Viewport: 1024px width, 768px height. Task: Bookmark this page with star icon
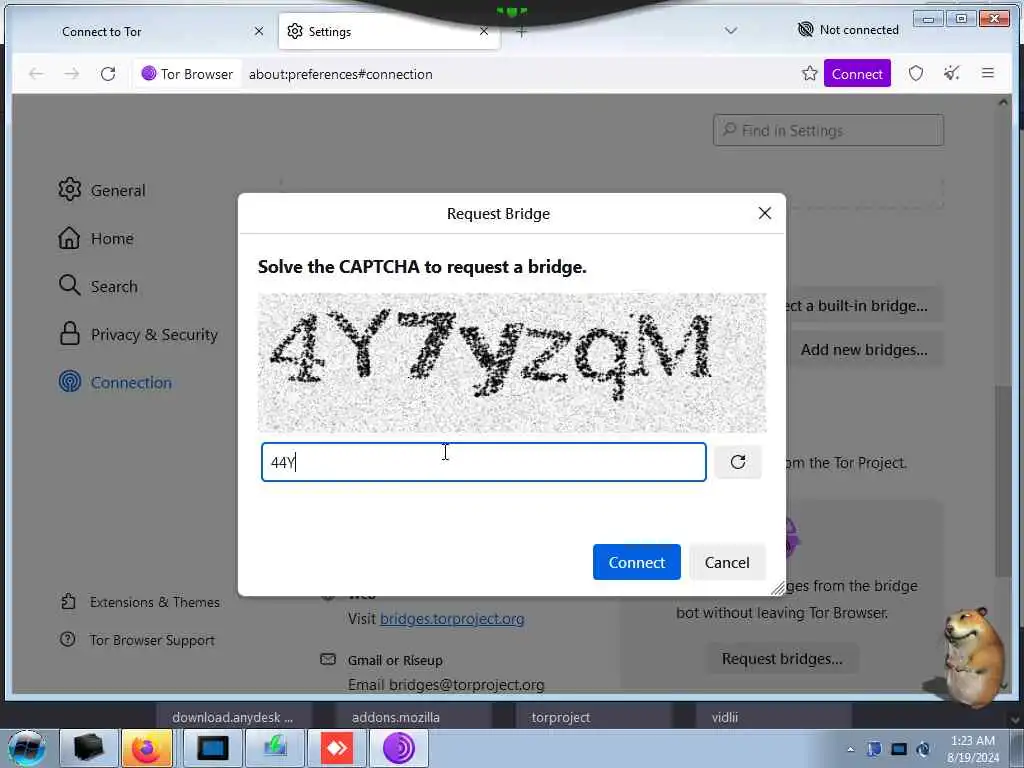point(809,74)
